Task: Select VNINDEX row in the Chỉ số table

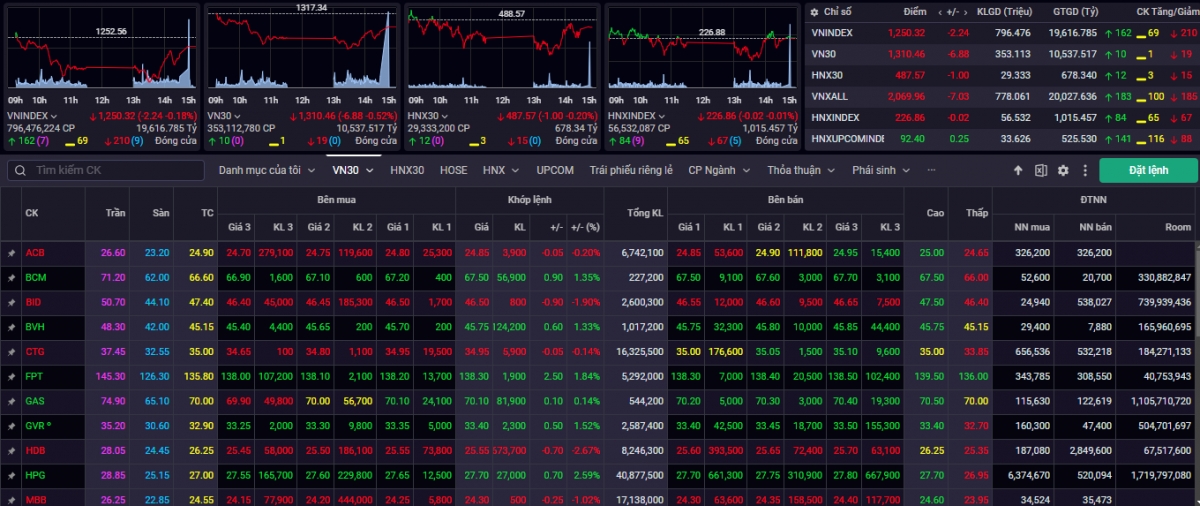Action: 1000,33
